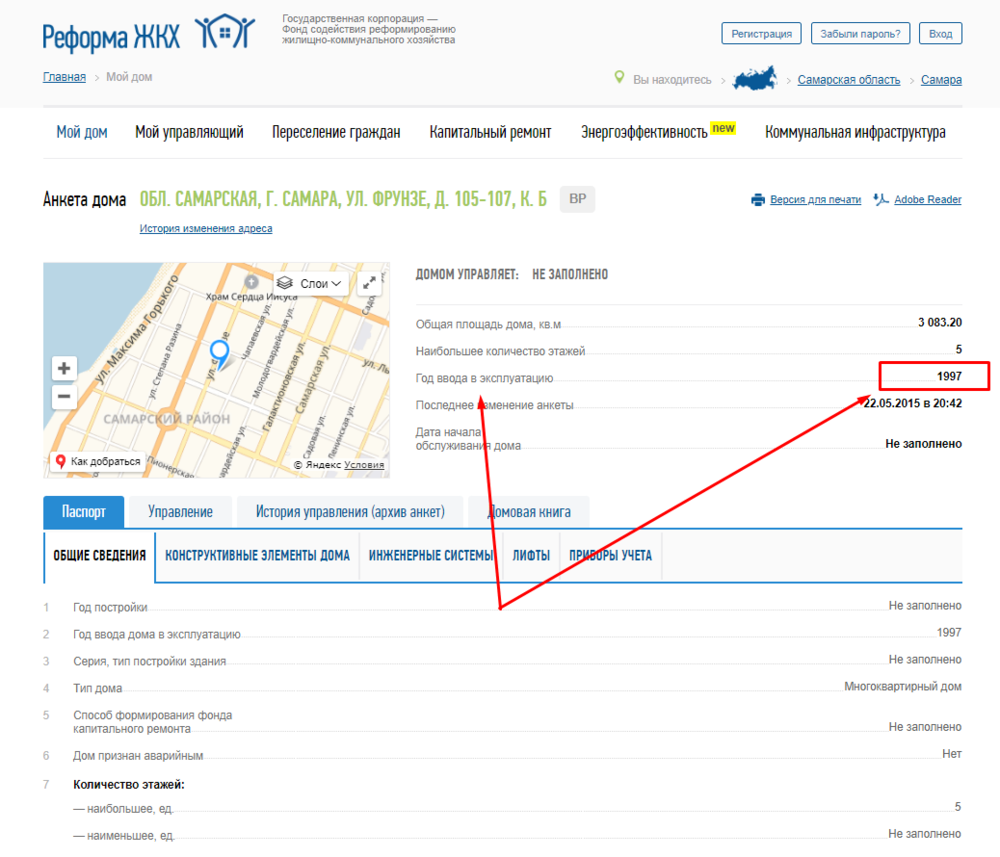The width and height of the screenshot is (1000, 857).
Task: Click the Реформа ЖКХ house logo
Action: [x=225, y=33]
